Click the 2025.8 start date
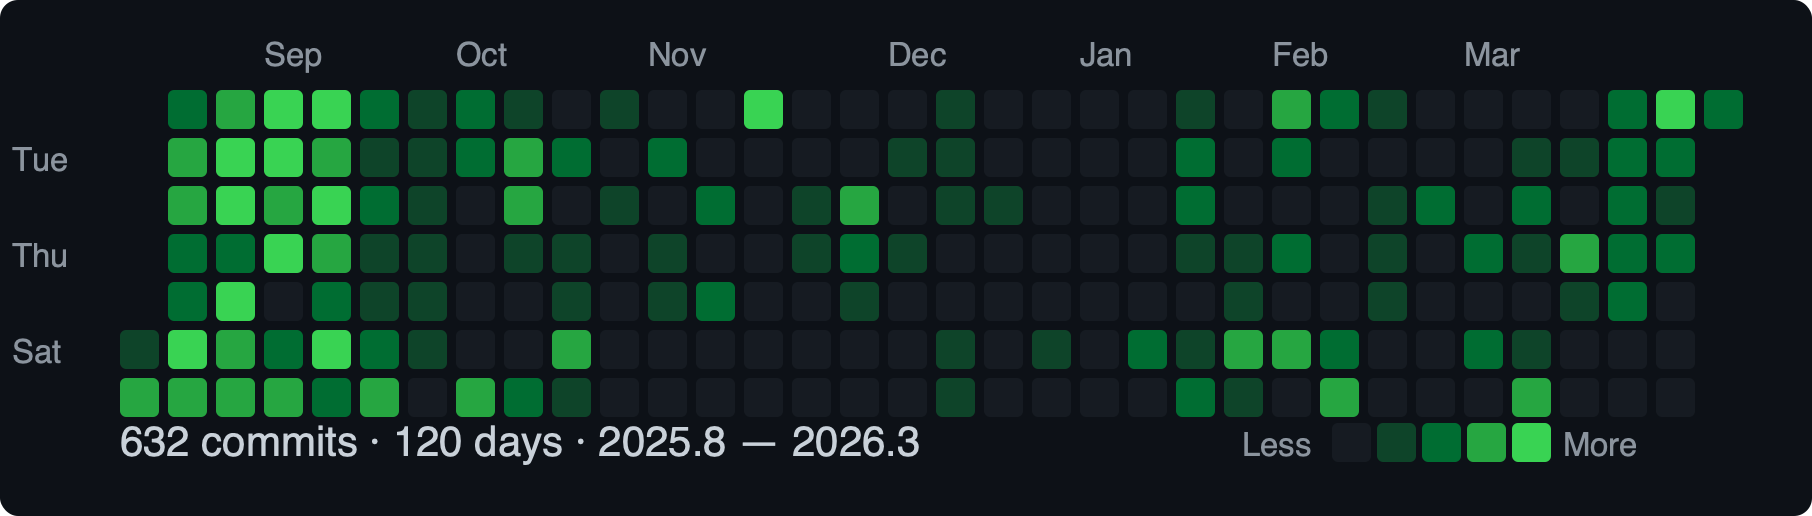The width and height of the screenshot is (1812, 516). (661, 442)
